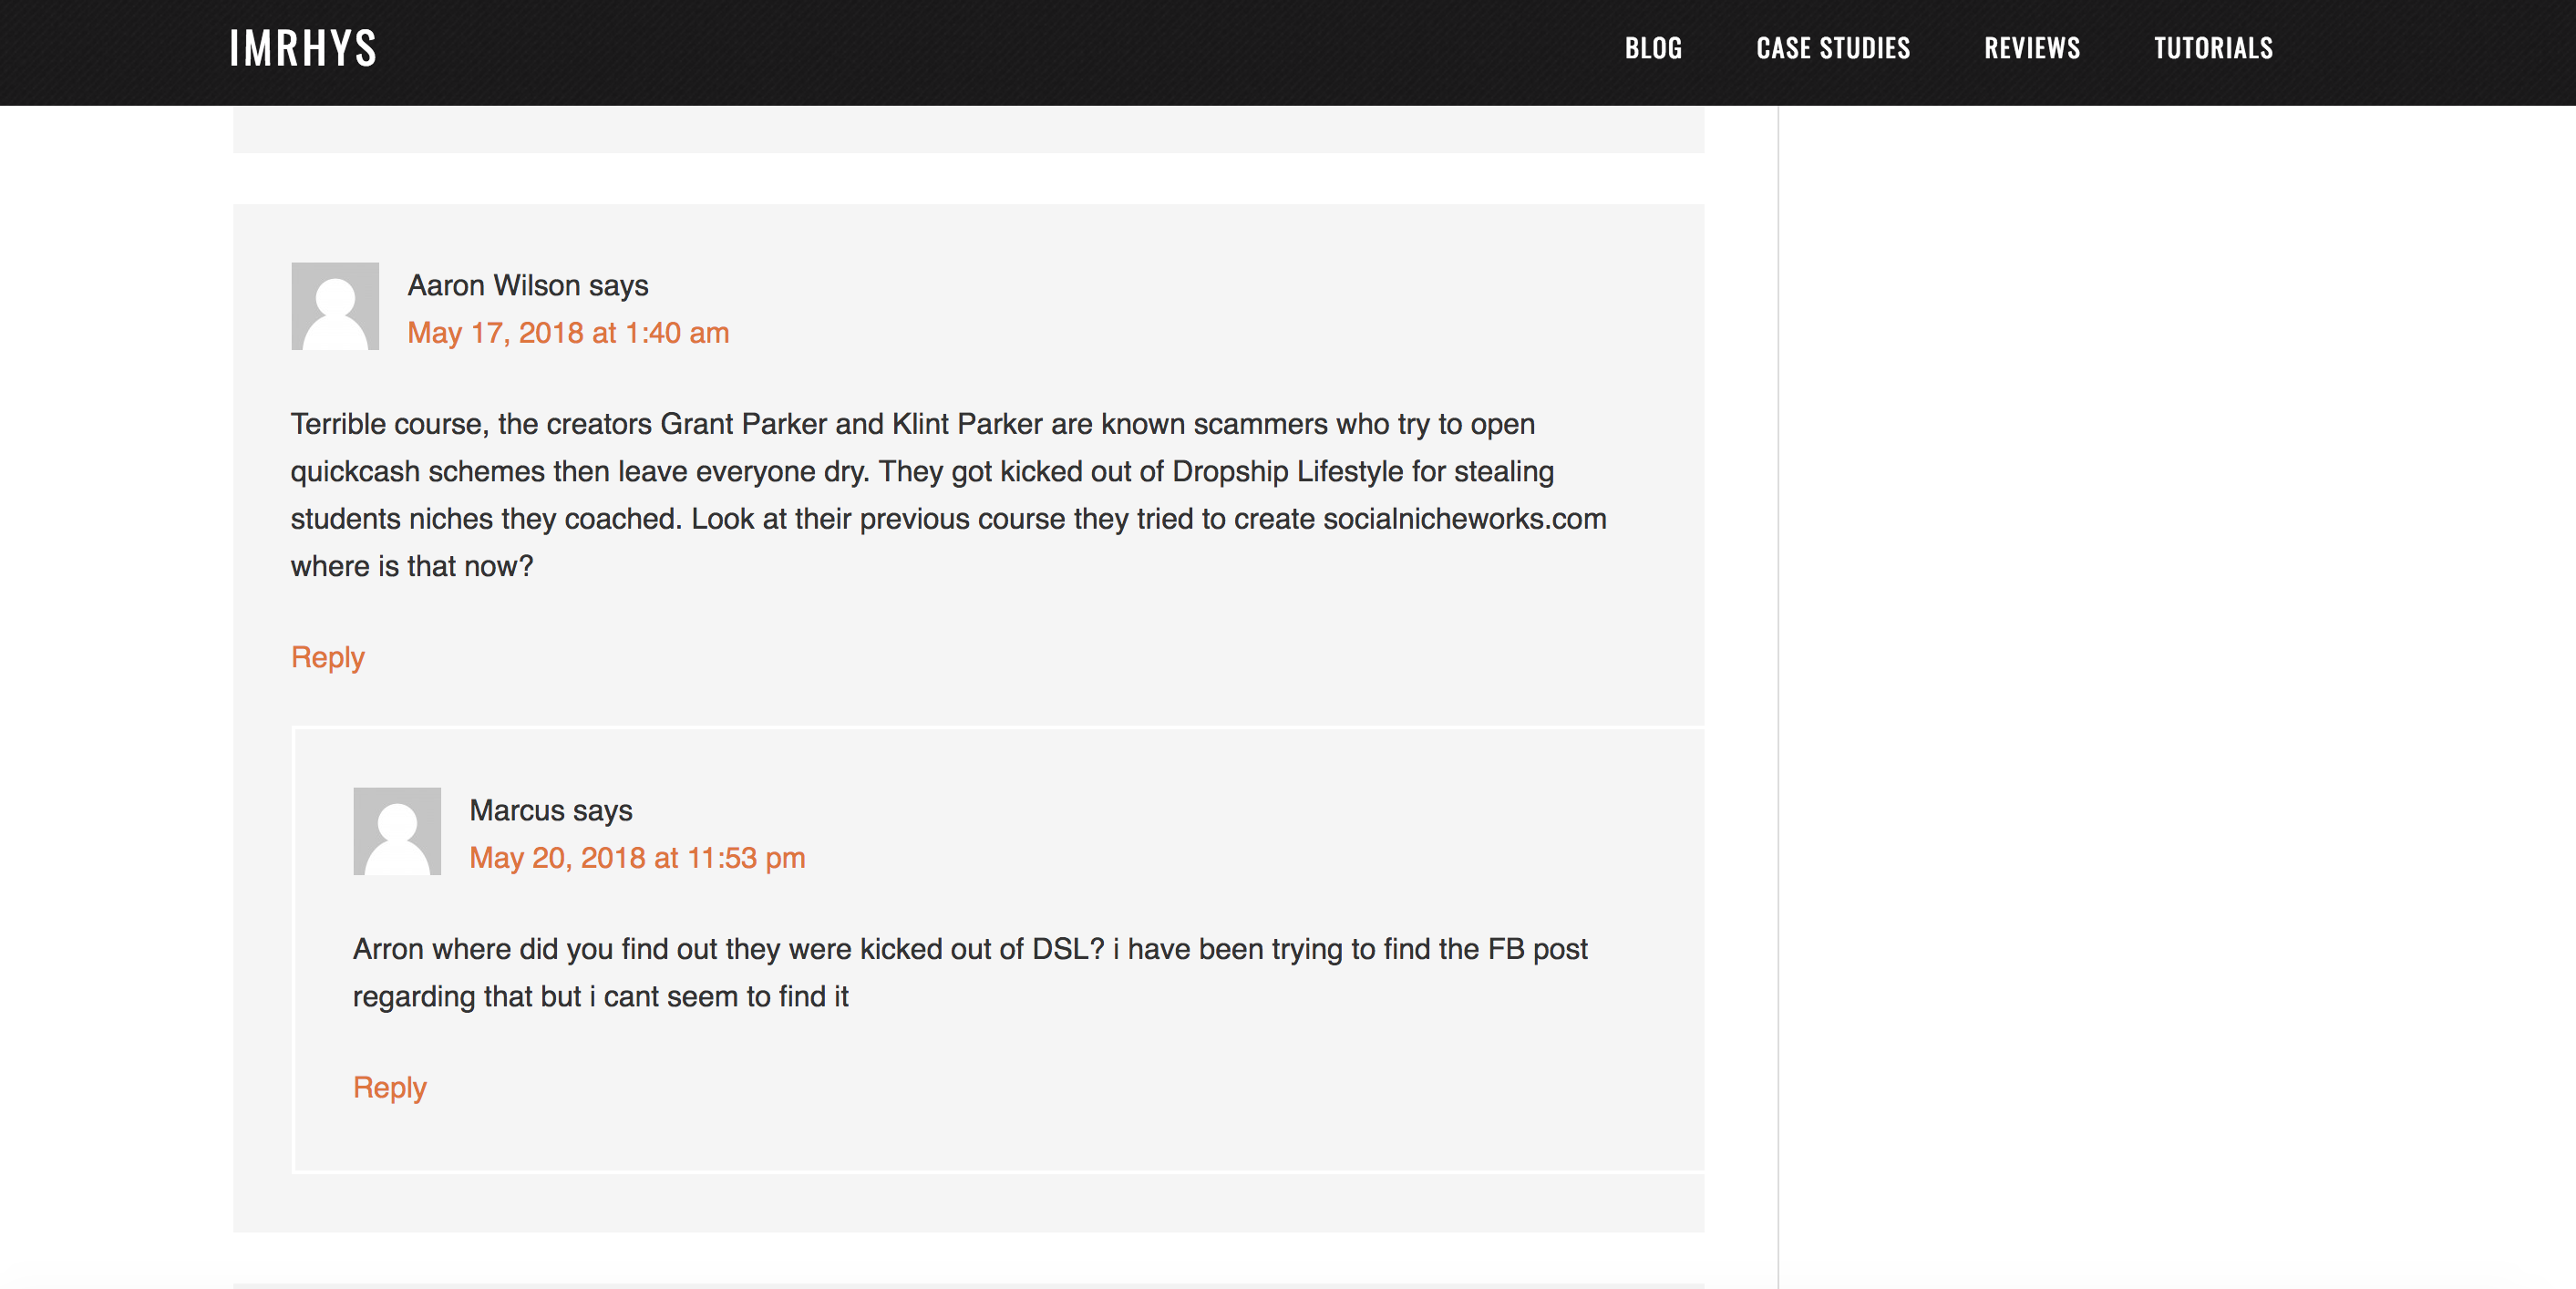Open the TUTORIALS page
This screenshot has height=1289, width=2576.
click(2213, 48)
